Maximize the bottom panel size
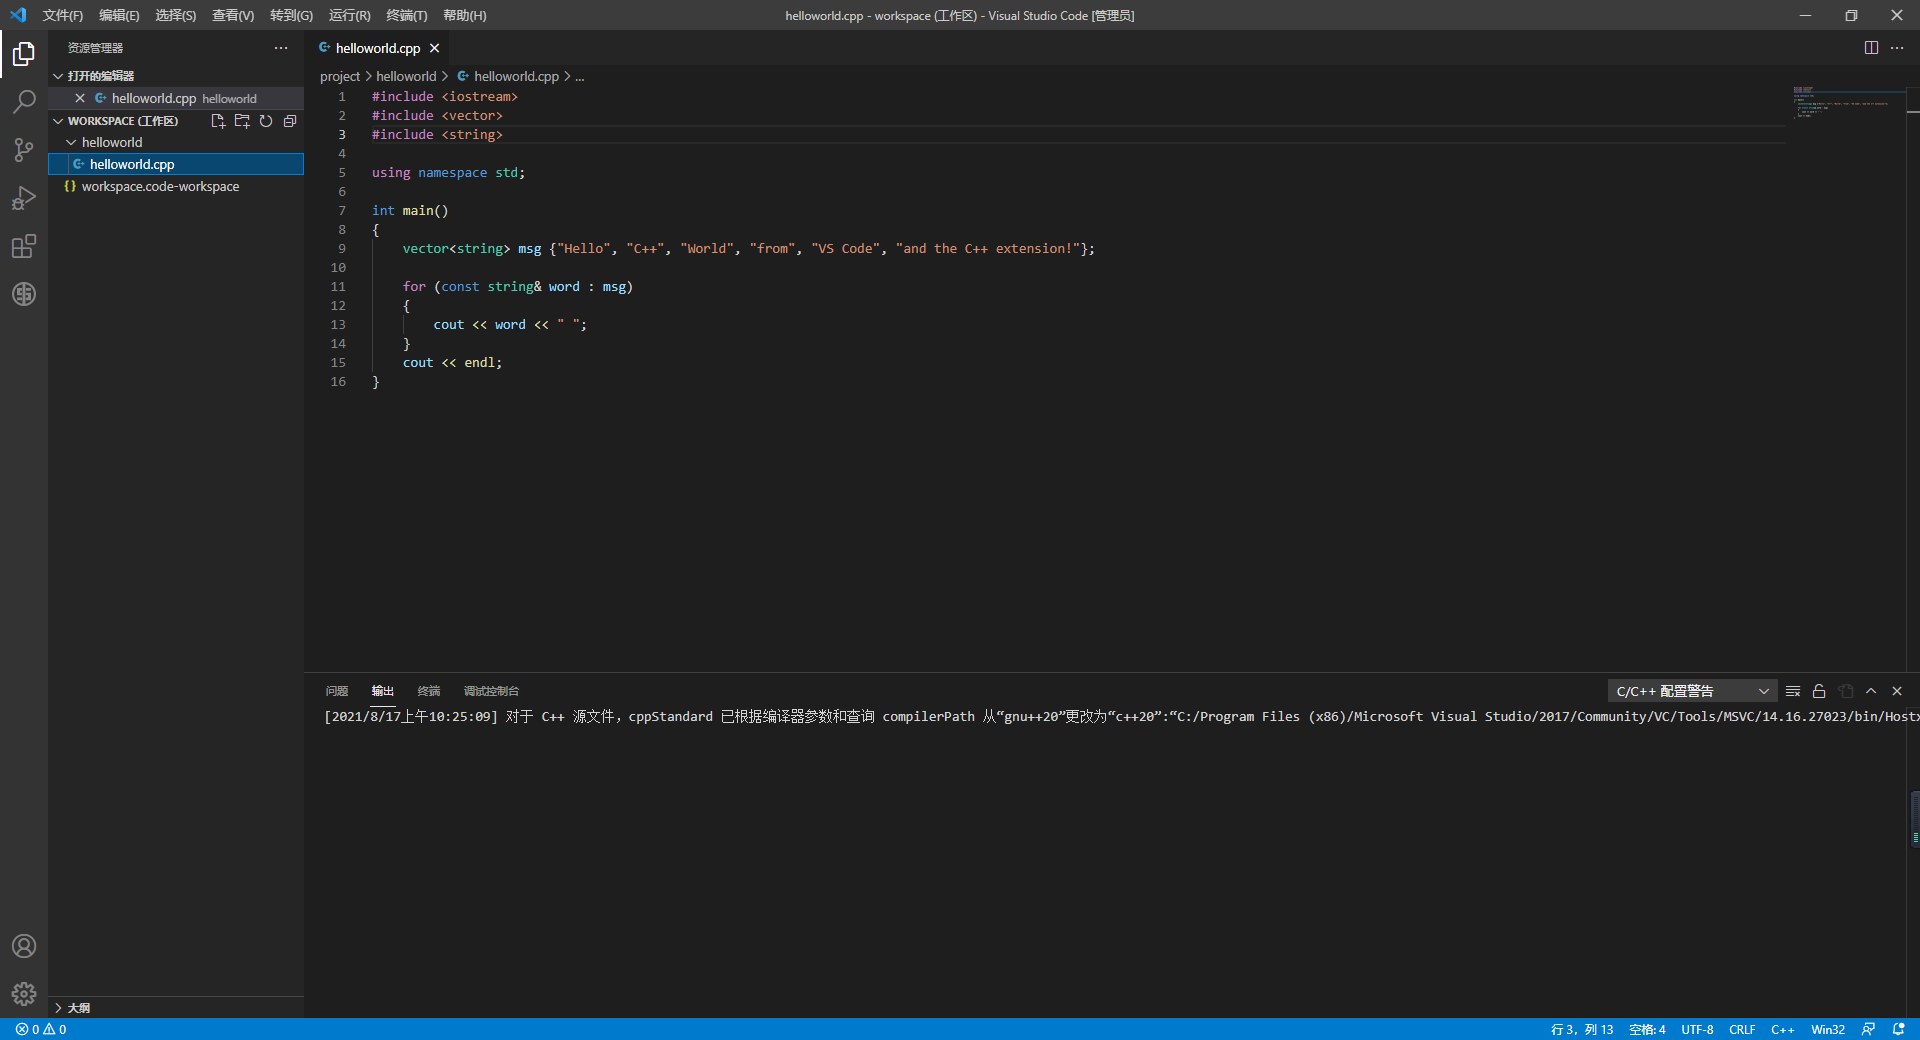1920x1040 pixels. (x=1871, y=691)
